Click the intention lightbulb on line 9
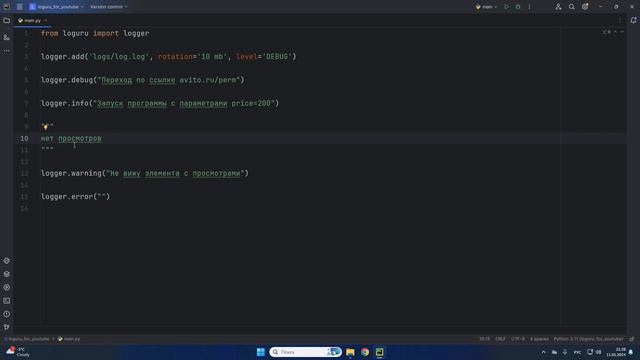Screen dimensions: 640x360 coord(45,127)
